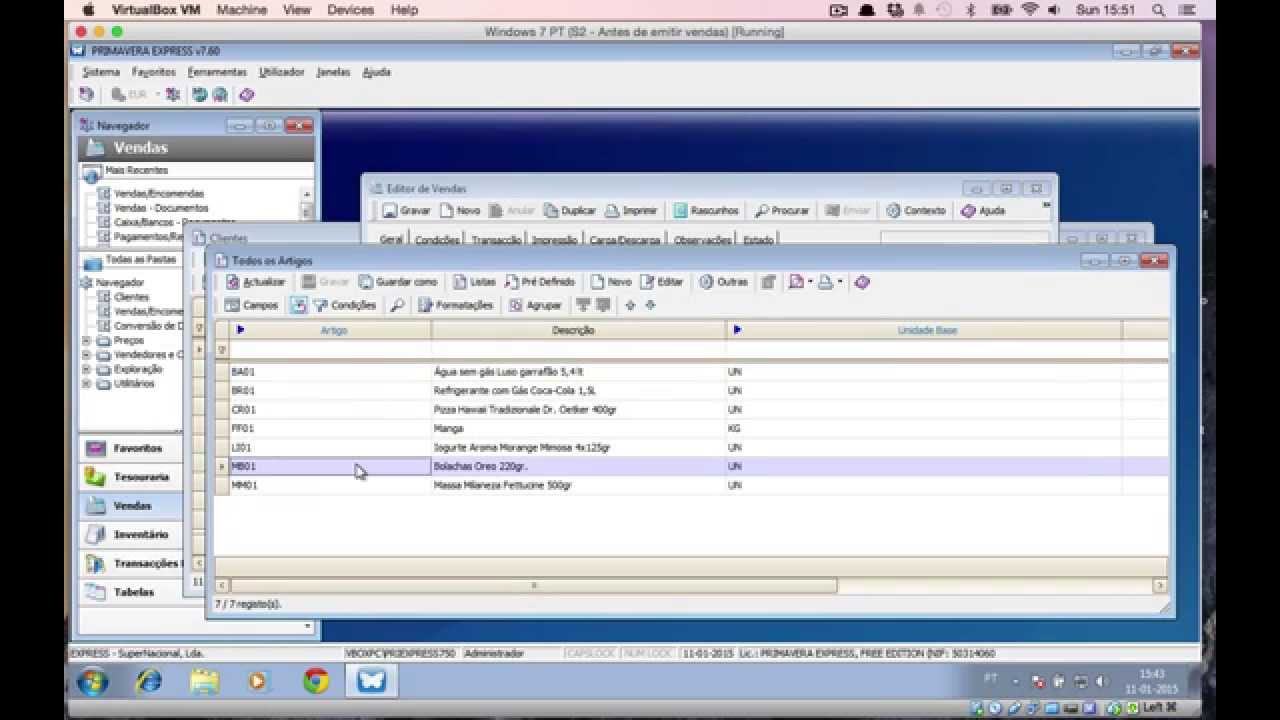The height and width of the screenshot is (720, 1280).
Task: Click the Actualizar refresh icon
Action: pos(233,283)
